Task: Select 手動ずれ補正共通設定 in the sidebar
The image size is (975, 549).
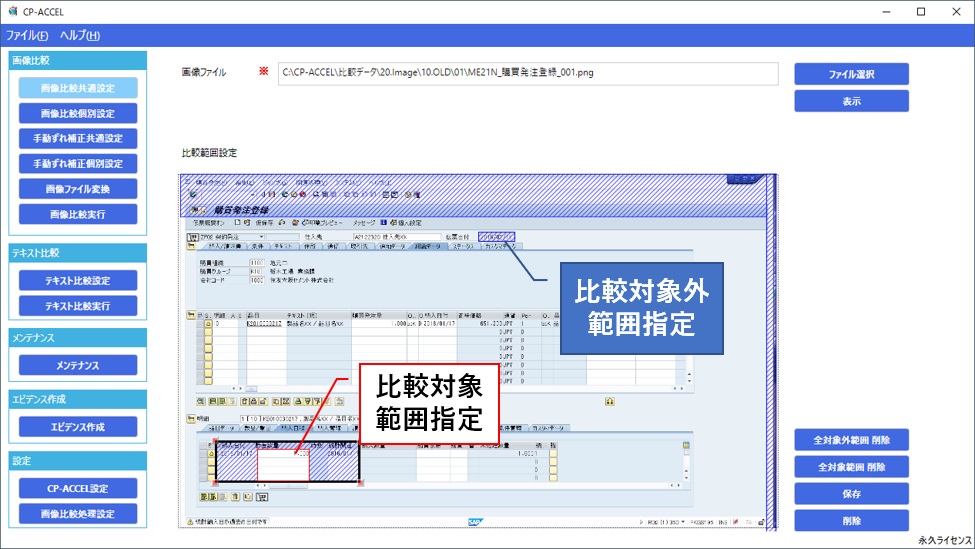Action: (78, 138)
